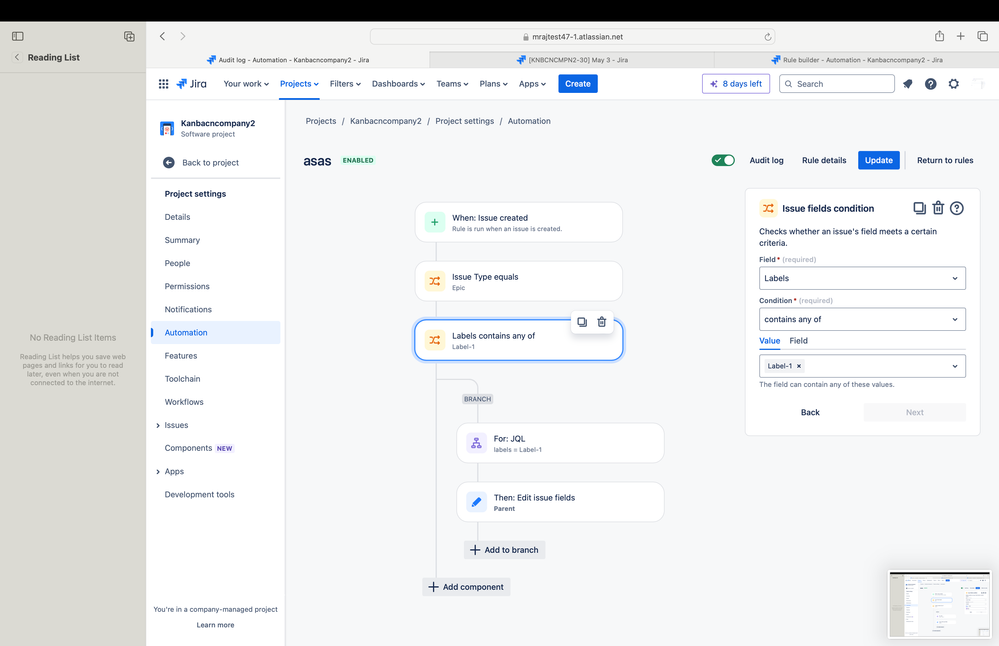The image size is (999, 646).
Task: Open notifications from the top navigation
Action: click(908, 83)
